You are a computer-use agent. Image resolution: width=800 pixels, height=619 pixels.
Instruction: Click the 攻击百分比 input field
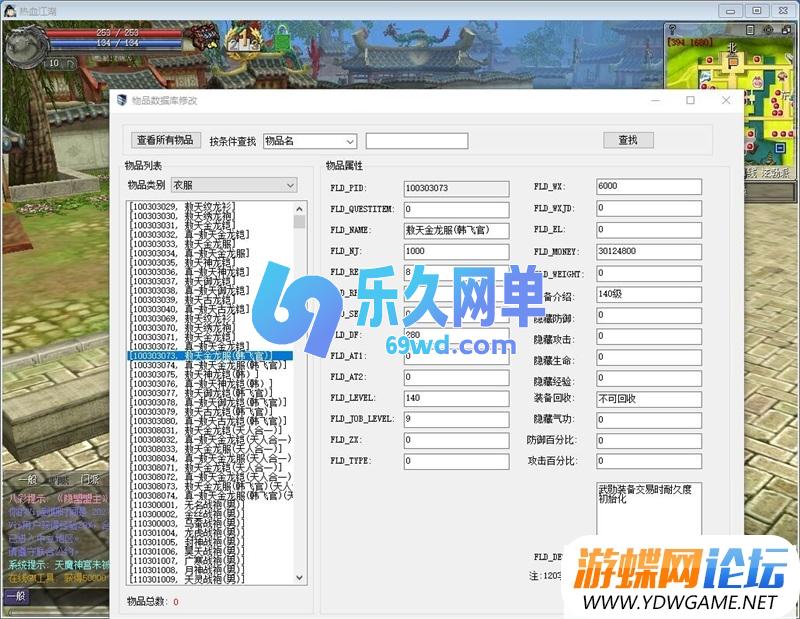648,461
